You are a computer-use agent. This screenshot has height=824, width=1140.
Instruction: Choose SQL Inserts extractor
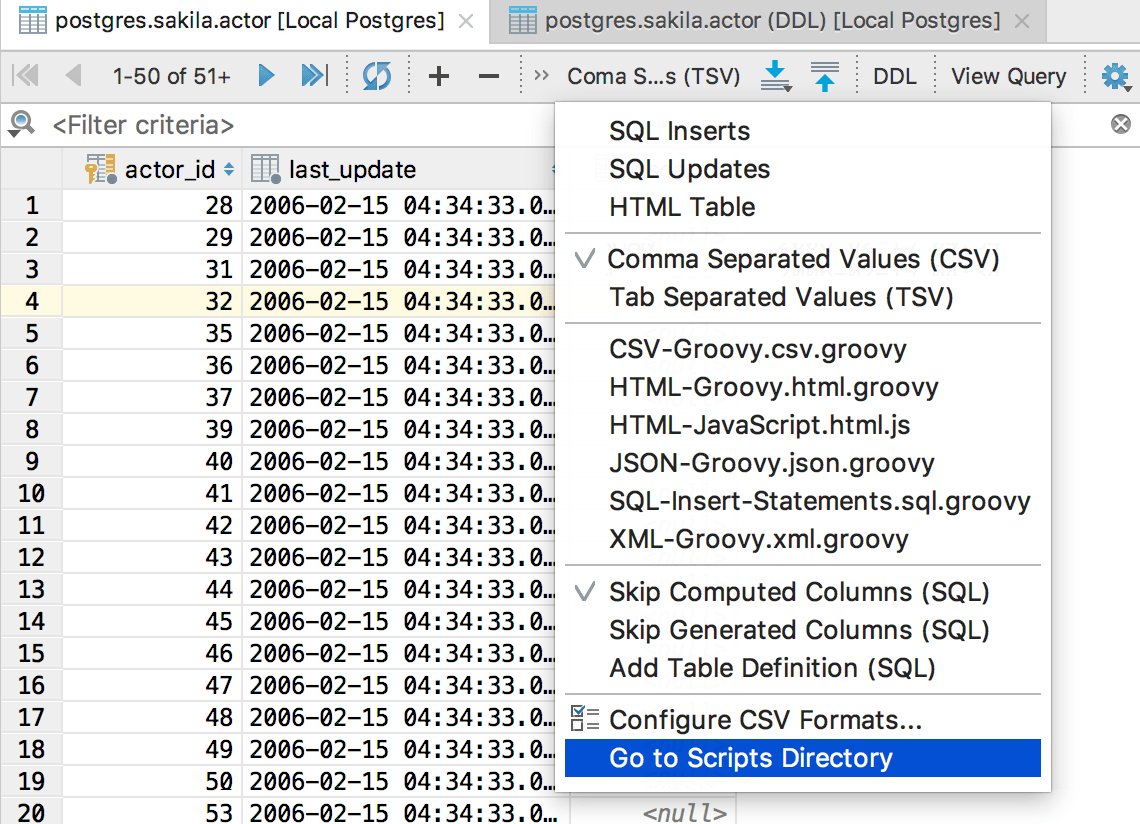click(x=803, y=131)
